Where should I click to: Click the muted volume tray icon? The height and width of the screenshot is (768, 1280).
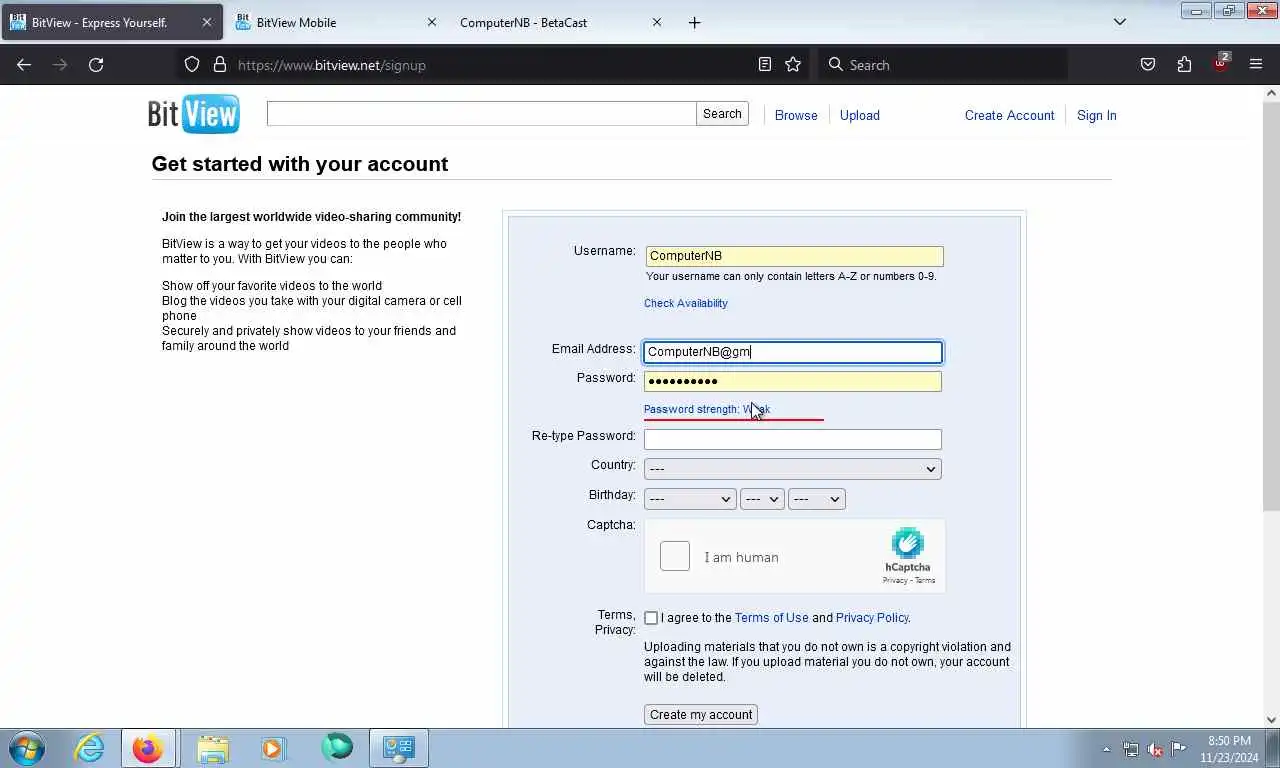1155,749
